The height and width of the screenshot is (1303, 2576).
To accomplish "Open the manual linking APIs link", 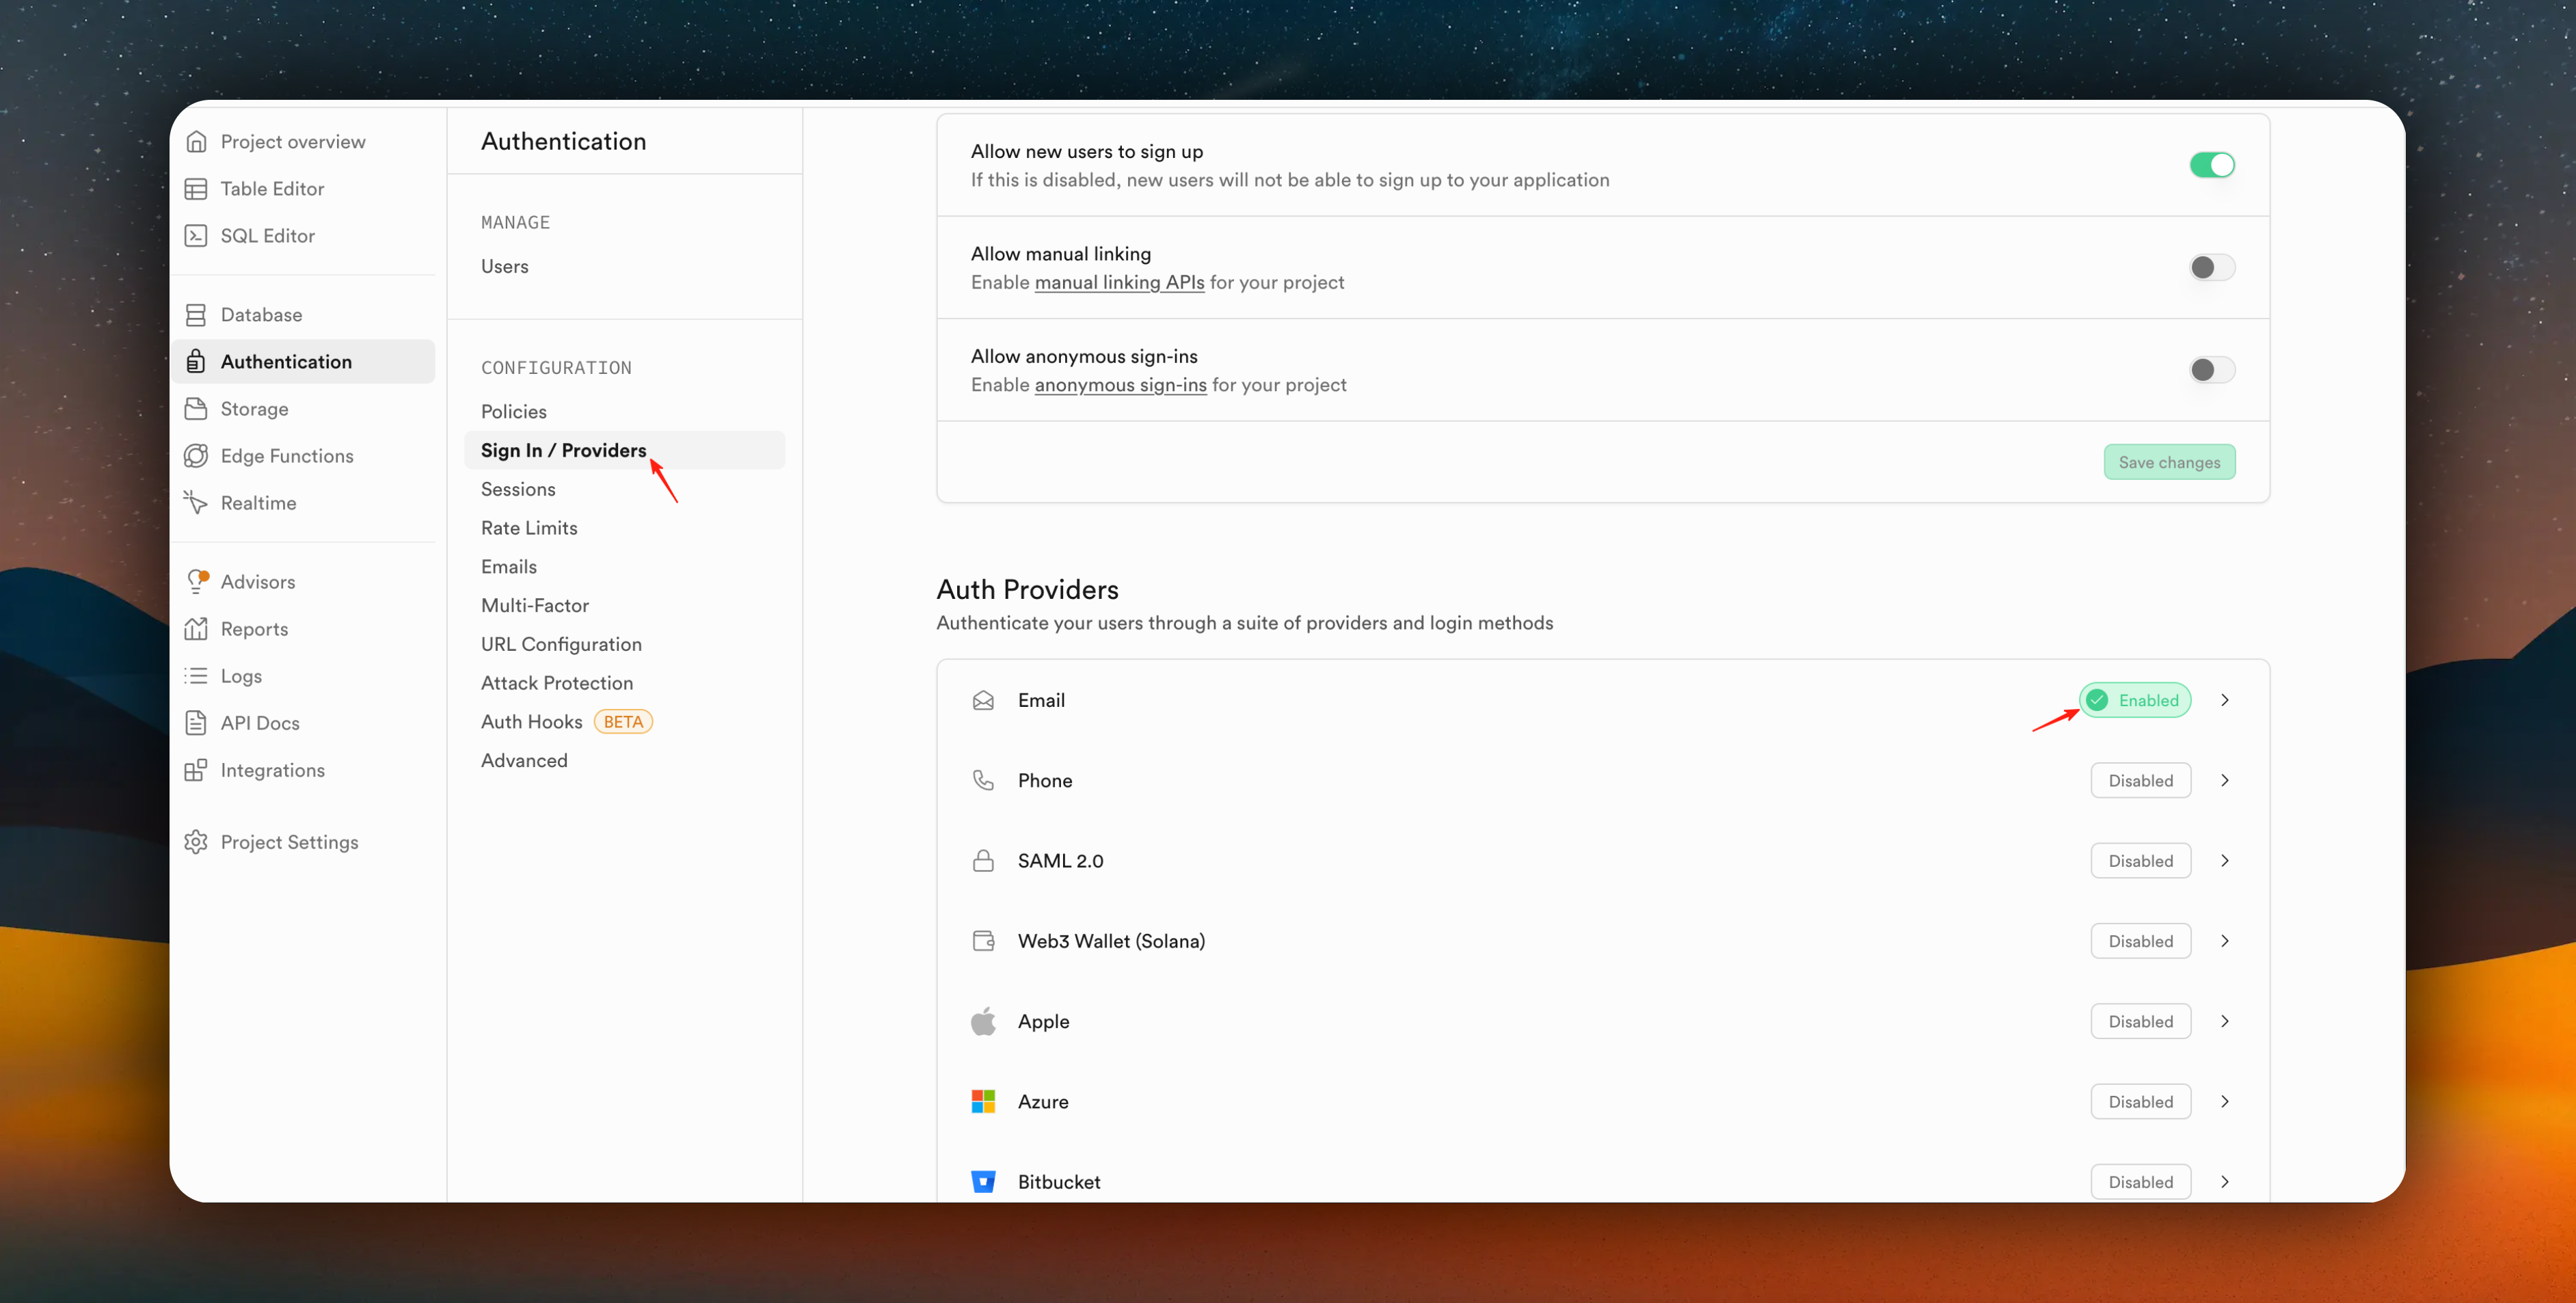I will (x=1119, y=283).
